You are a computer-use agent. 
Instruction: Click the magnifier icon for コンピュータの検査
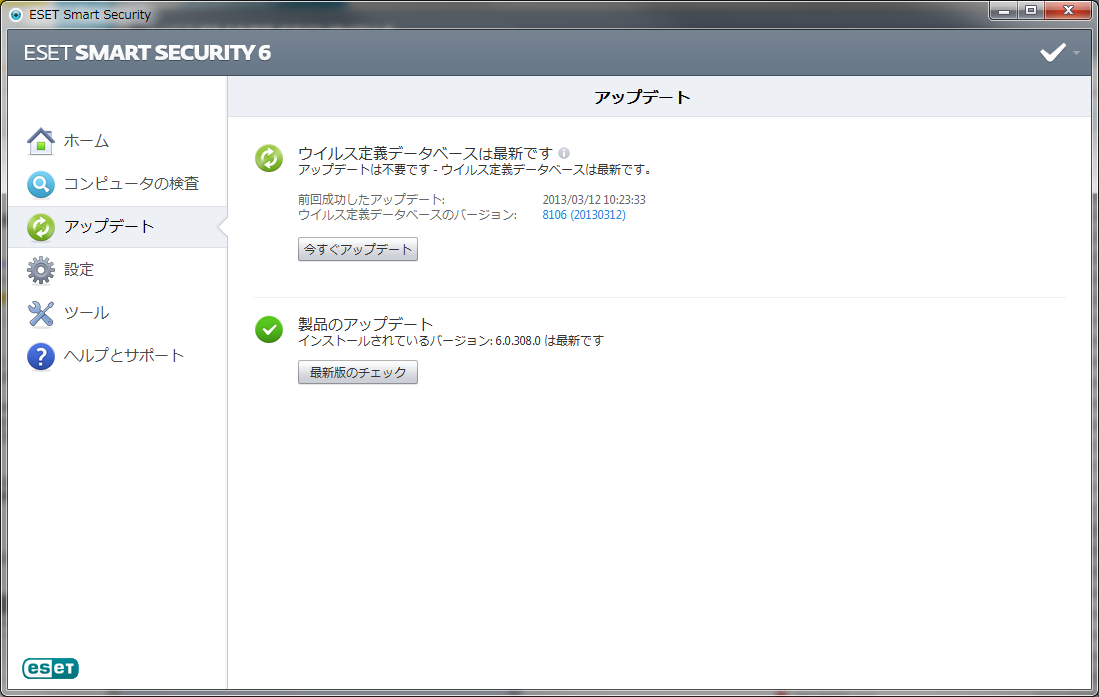pos(41,184)
